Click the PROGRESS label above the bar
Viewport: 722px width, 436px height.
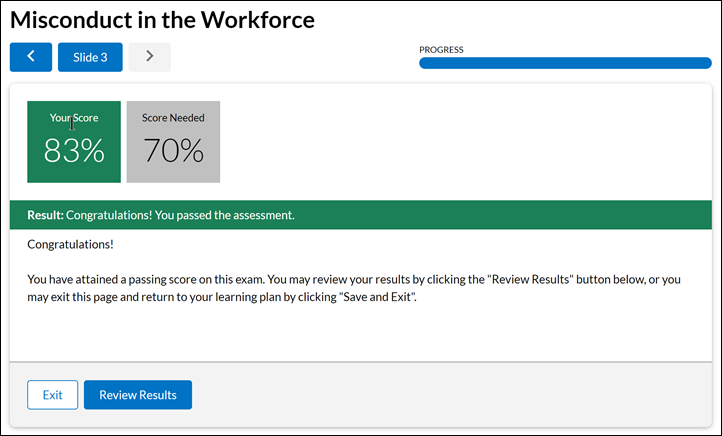[441, 49]
